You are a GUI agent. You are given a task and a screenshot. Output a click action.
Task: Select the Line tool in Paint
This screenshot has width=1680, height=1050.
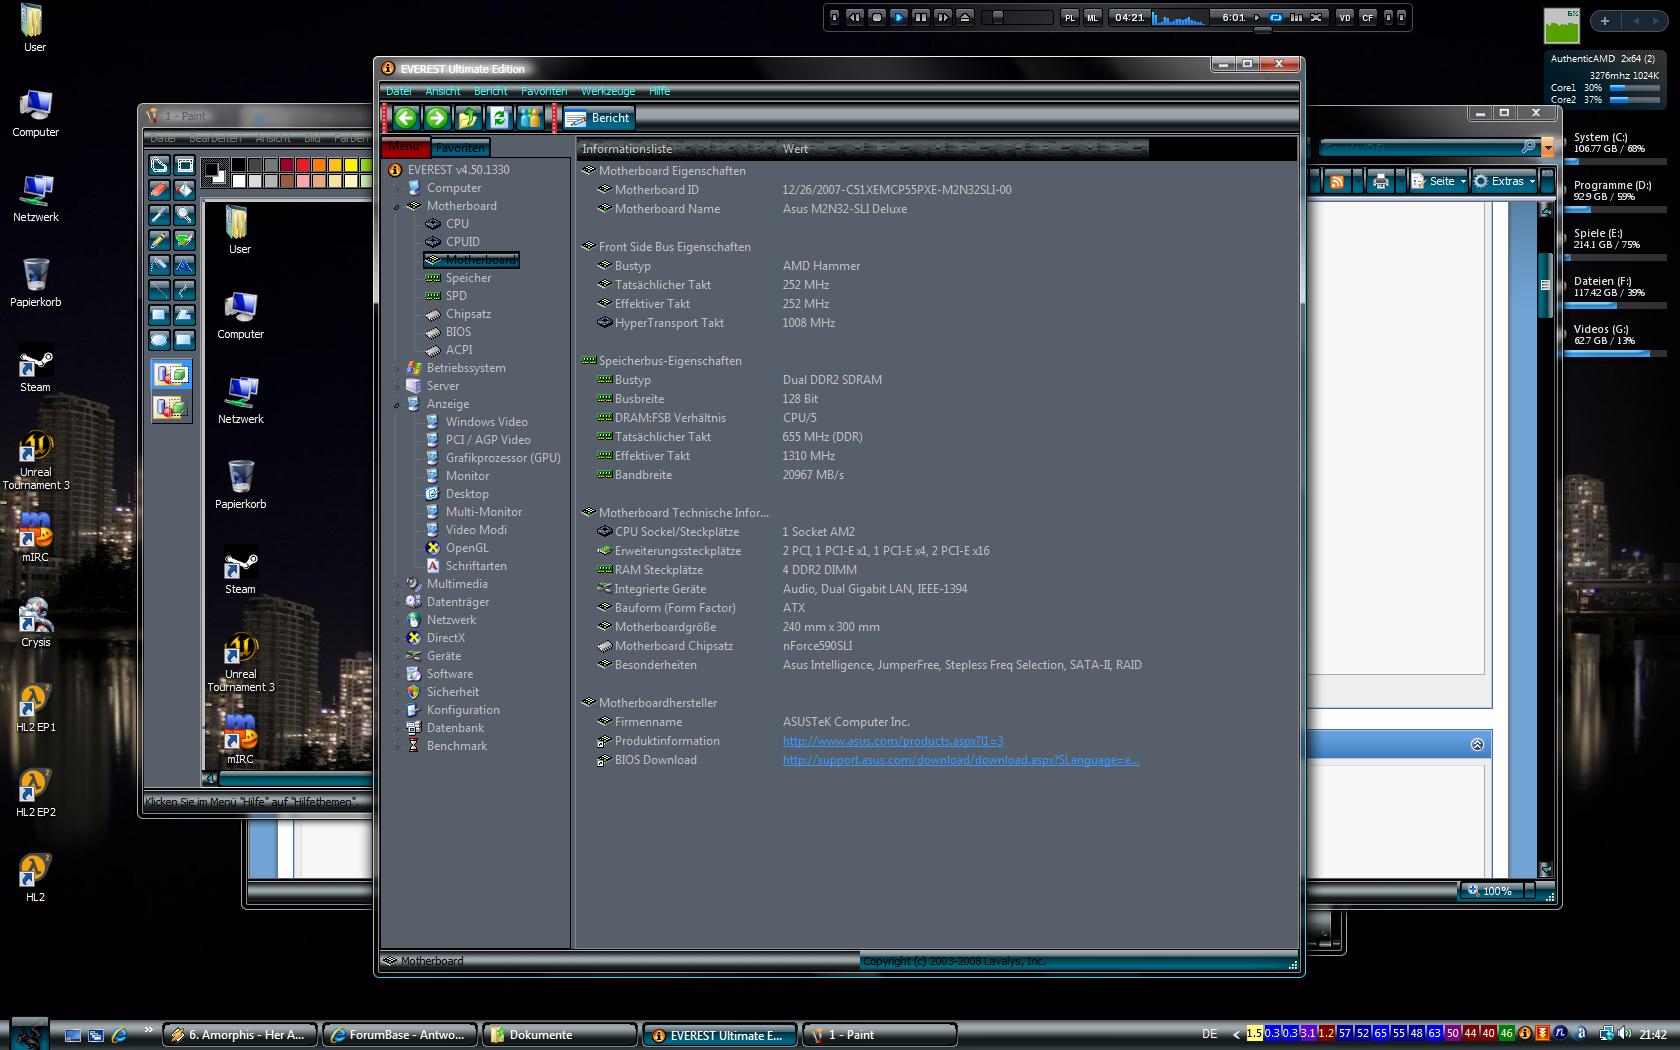(x=159, y=290)
